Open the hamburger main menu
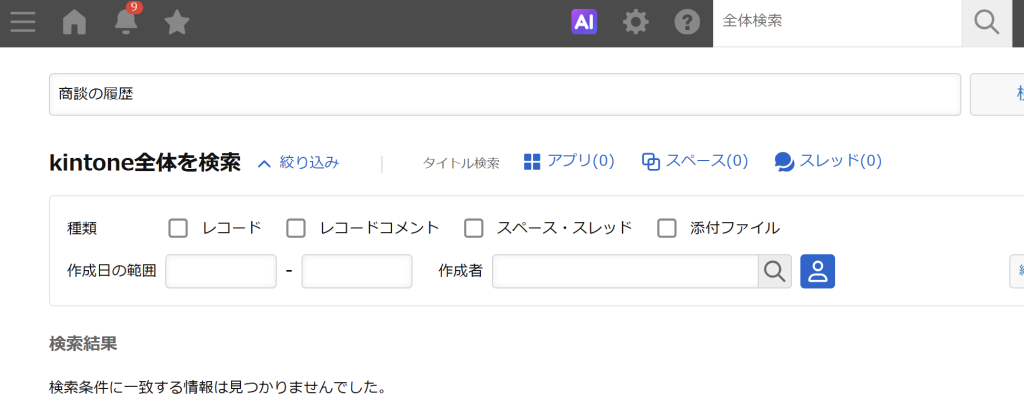Screen dimensions: 1024x419 point(23,23)
